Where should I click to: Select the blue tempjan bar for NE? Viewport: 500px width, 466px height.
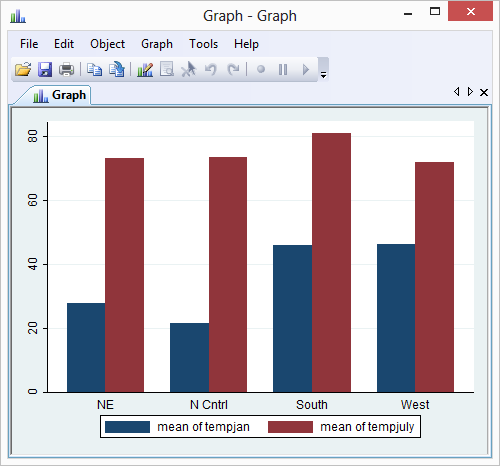pyautogui.click(x=86, y=347)
